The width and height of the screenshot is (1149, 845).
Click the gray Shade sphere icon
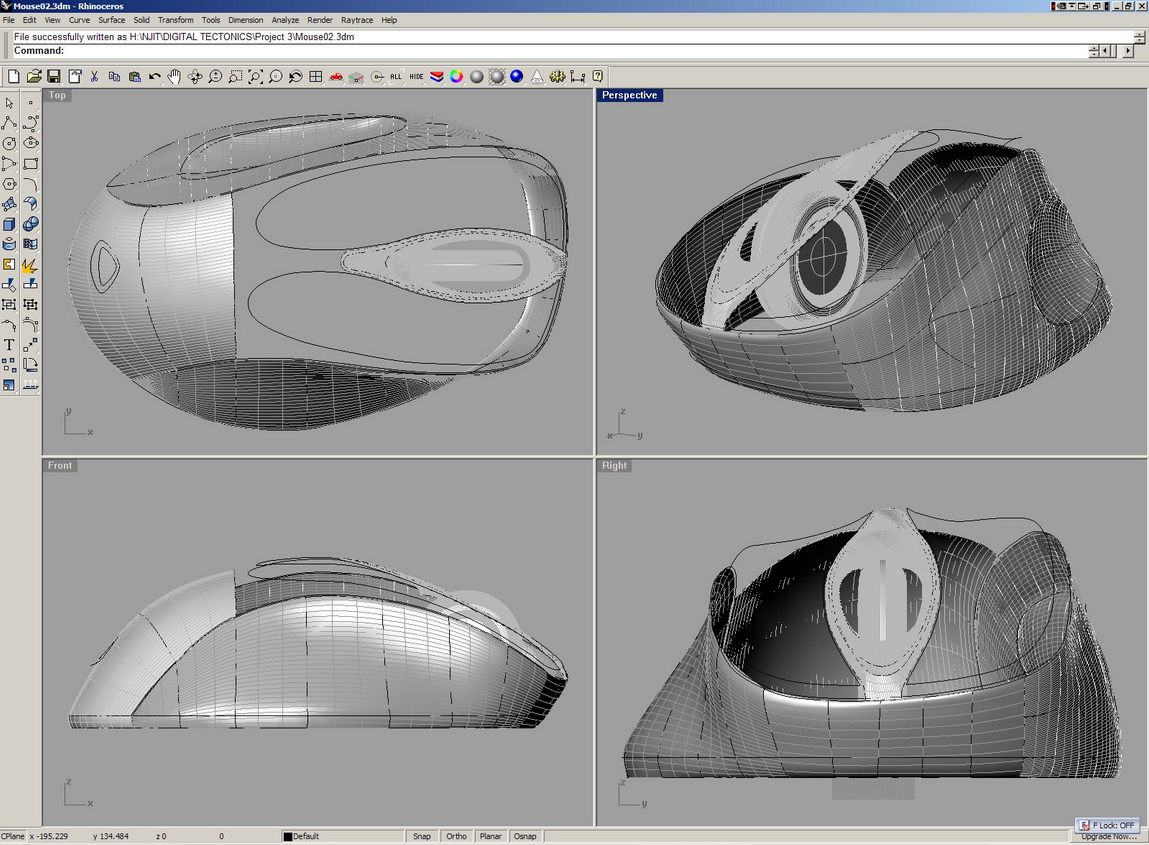point(477,76)
